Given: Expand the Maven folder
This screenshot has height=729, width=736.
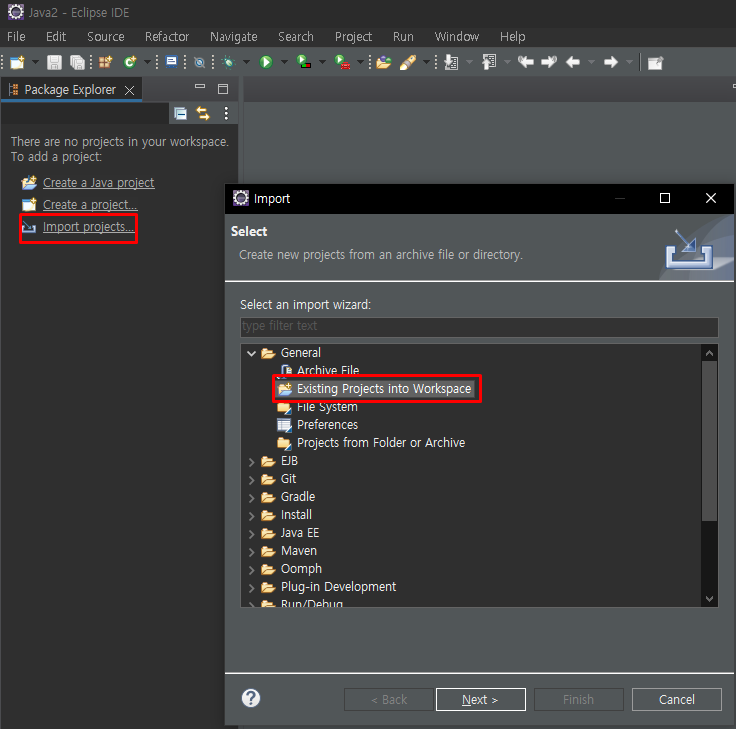Looking at the screenshot, I should click(x=252, y=552).
